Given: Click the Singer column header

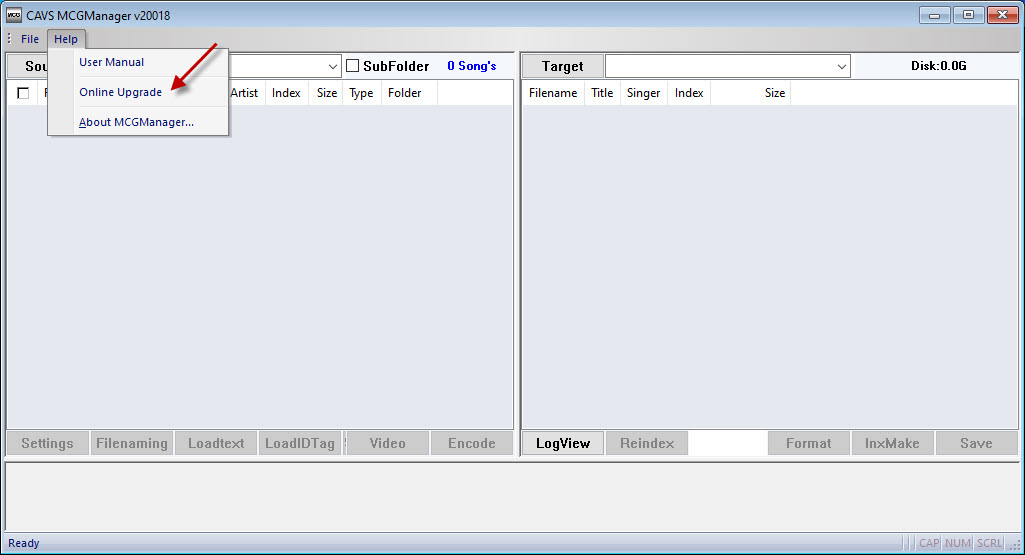Looking at the screenshot, I should click(x=643, y=93).
